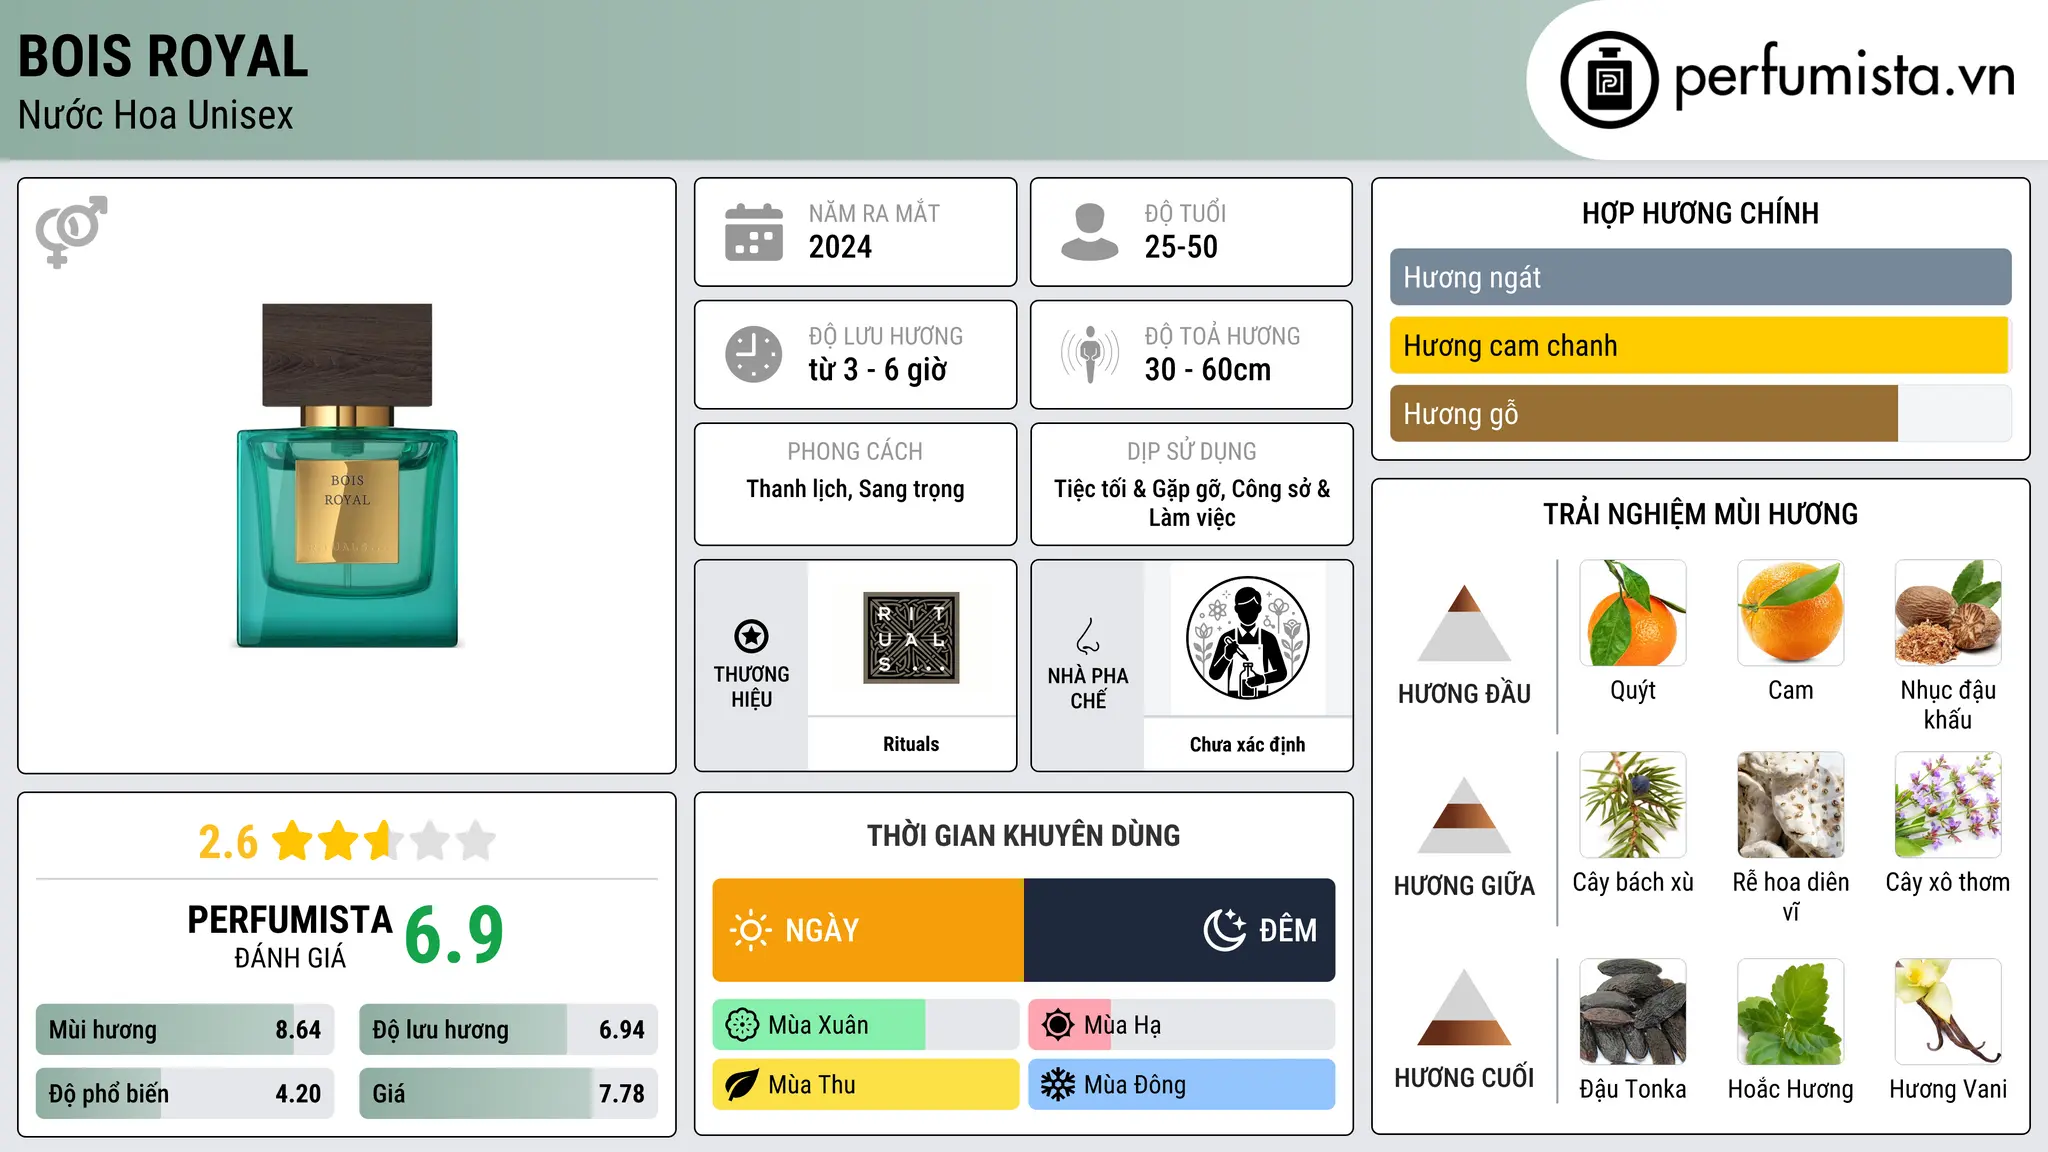This screenshot has width=2048, height=1152.
Task: Click the 30 - 60cm projection value
Action: click(1208, 370)
